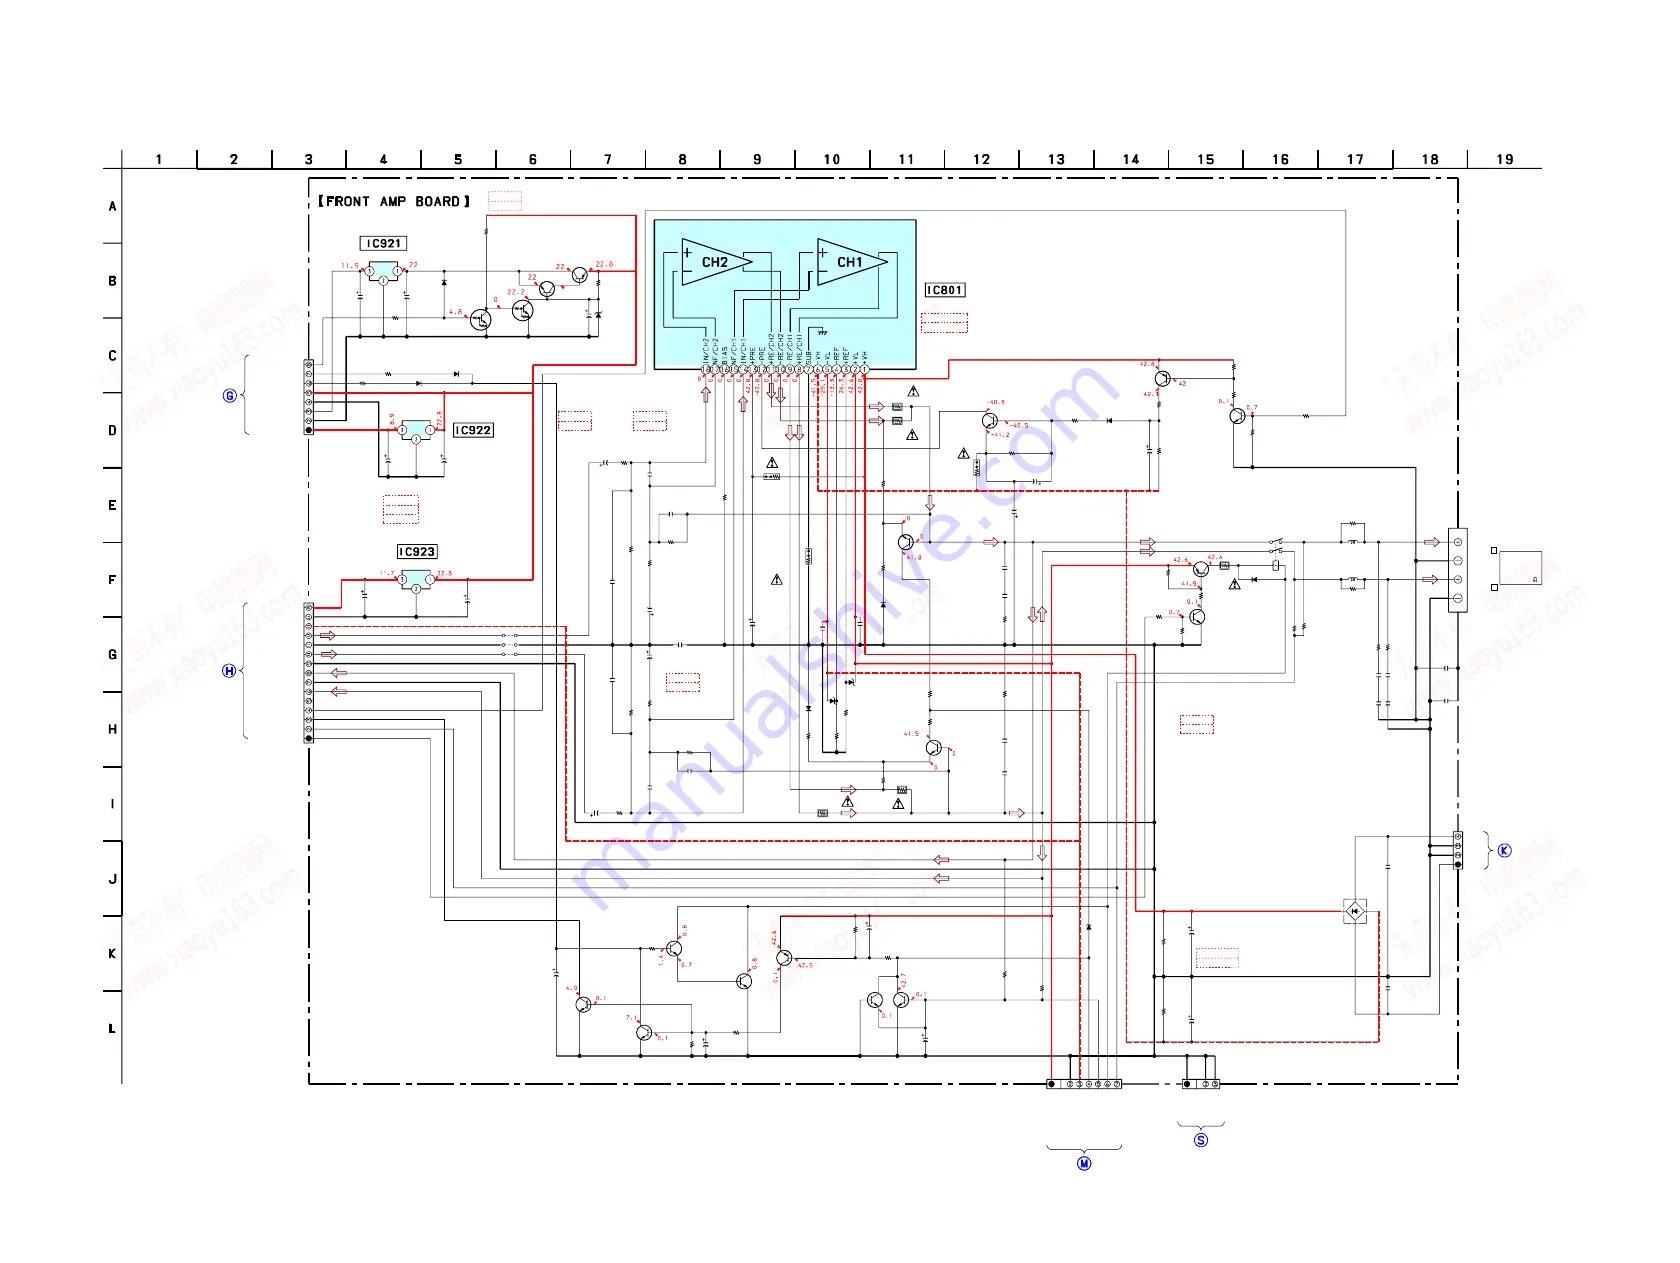The width and height of the screenshot is (1680, 1263).
Task: Click the IC922 label
Action: [x=473, y=430]
